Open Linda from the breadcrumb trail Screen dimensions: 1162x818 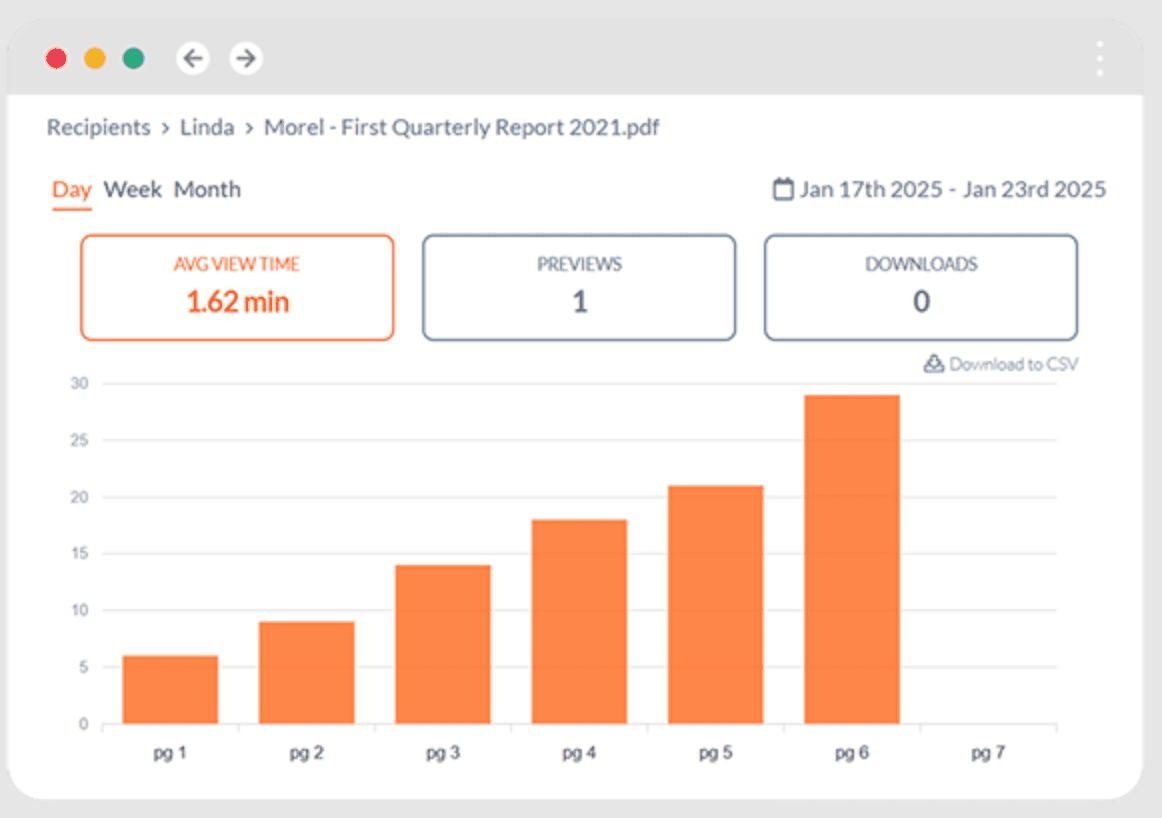pyautogui.click(x=207, y=127)
